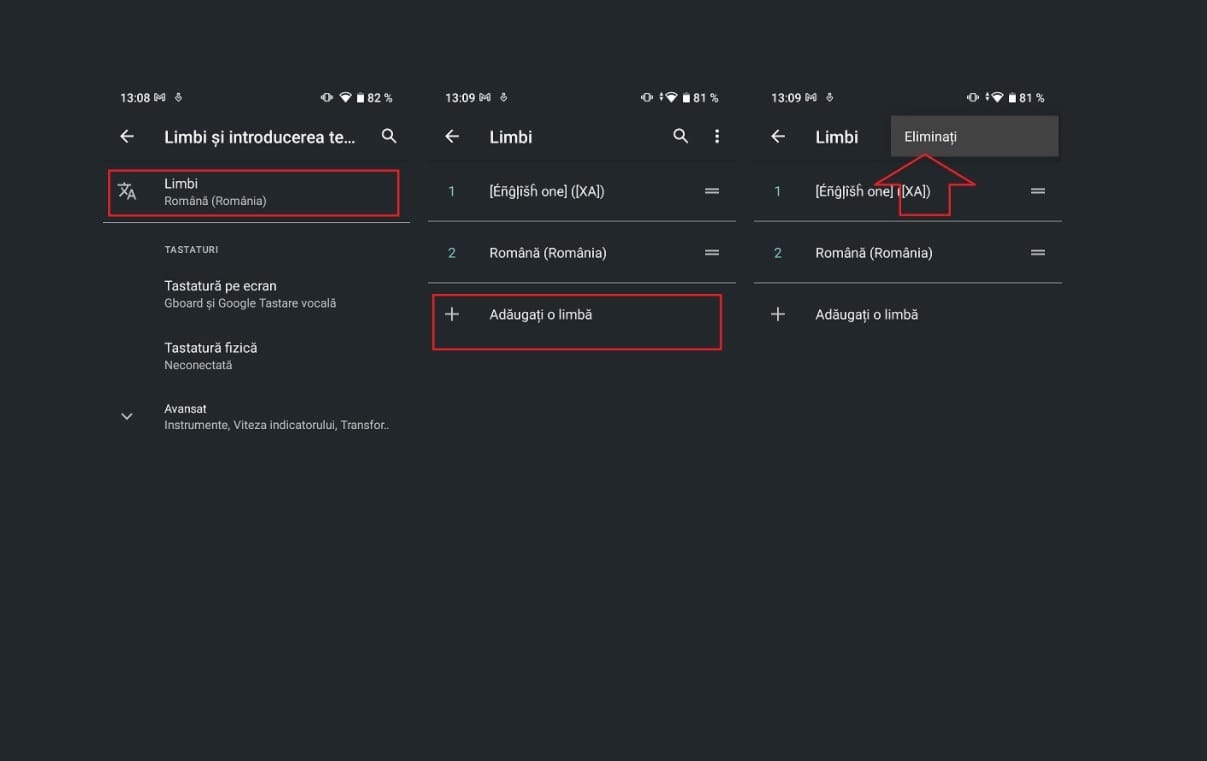The height and width of the screenshot is (761, 1207).
Task: Go back from right Limbi screen
Action: coord(778,136)
